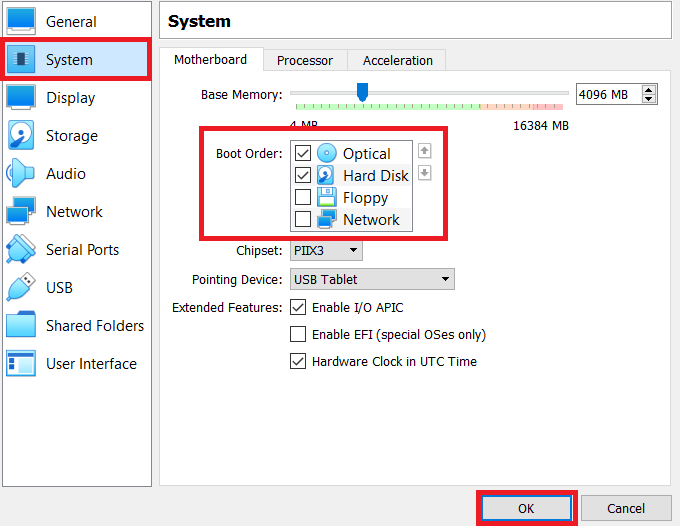
Task: Uncheck Optical in boot order
Action: 303,153
